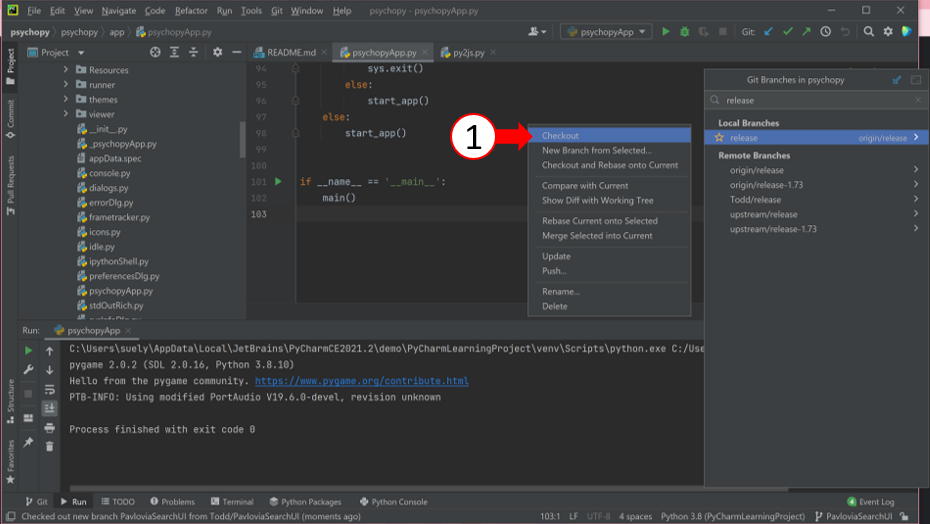Rerun psychopyApp in Run panel
Viewport: 930px width, 524px height.
tap(28, 351)
